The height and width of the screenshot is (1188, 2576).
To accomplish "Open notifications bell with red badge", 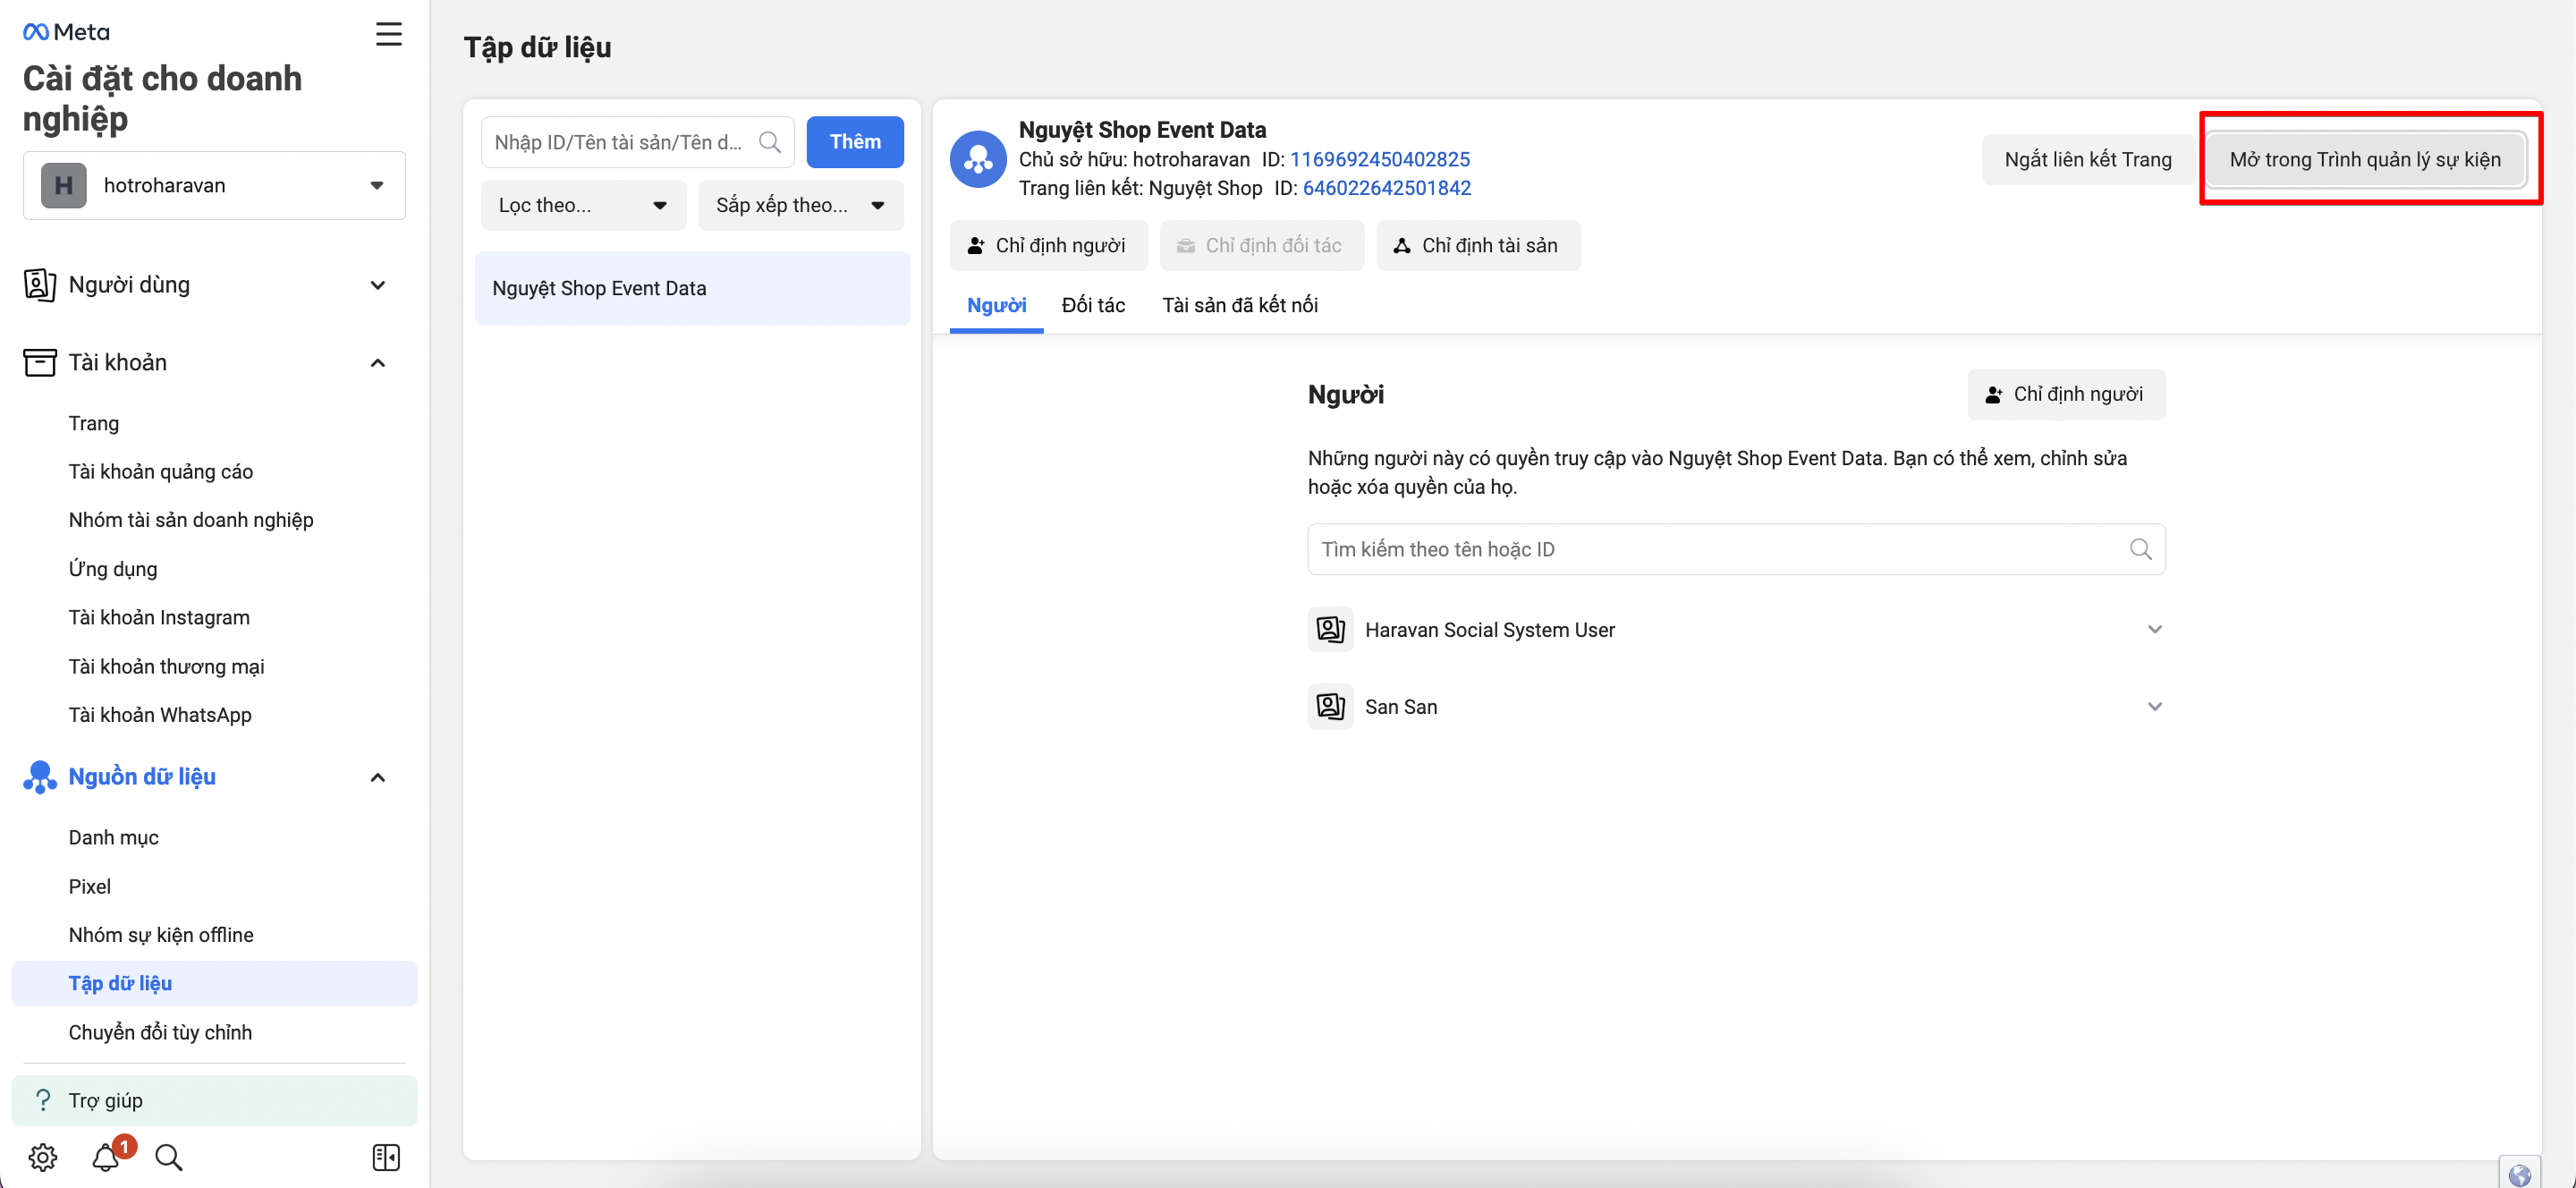I will point(106,1157).
